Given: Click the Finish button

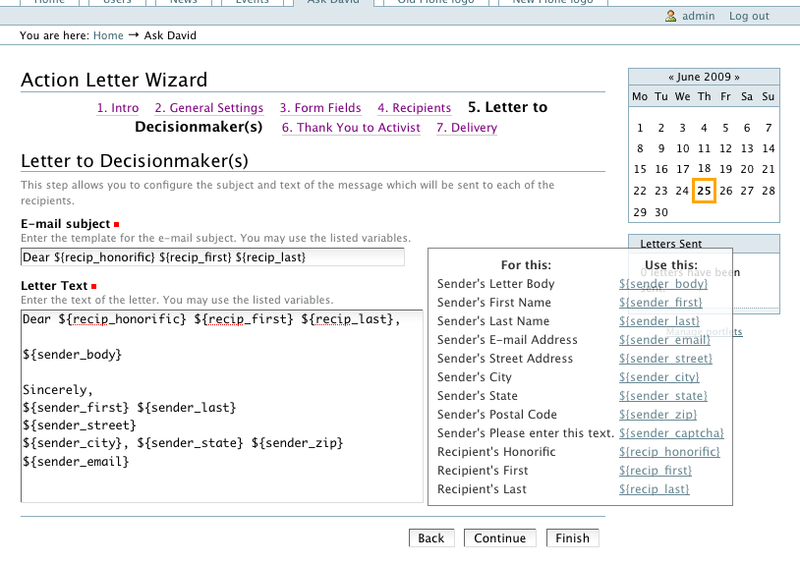Looking at the screenshot, I should click(572, 538).
